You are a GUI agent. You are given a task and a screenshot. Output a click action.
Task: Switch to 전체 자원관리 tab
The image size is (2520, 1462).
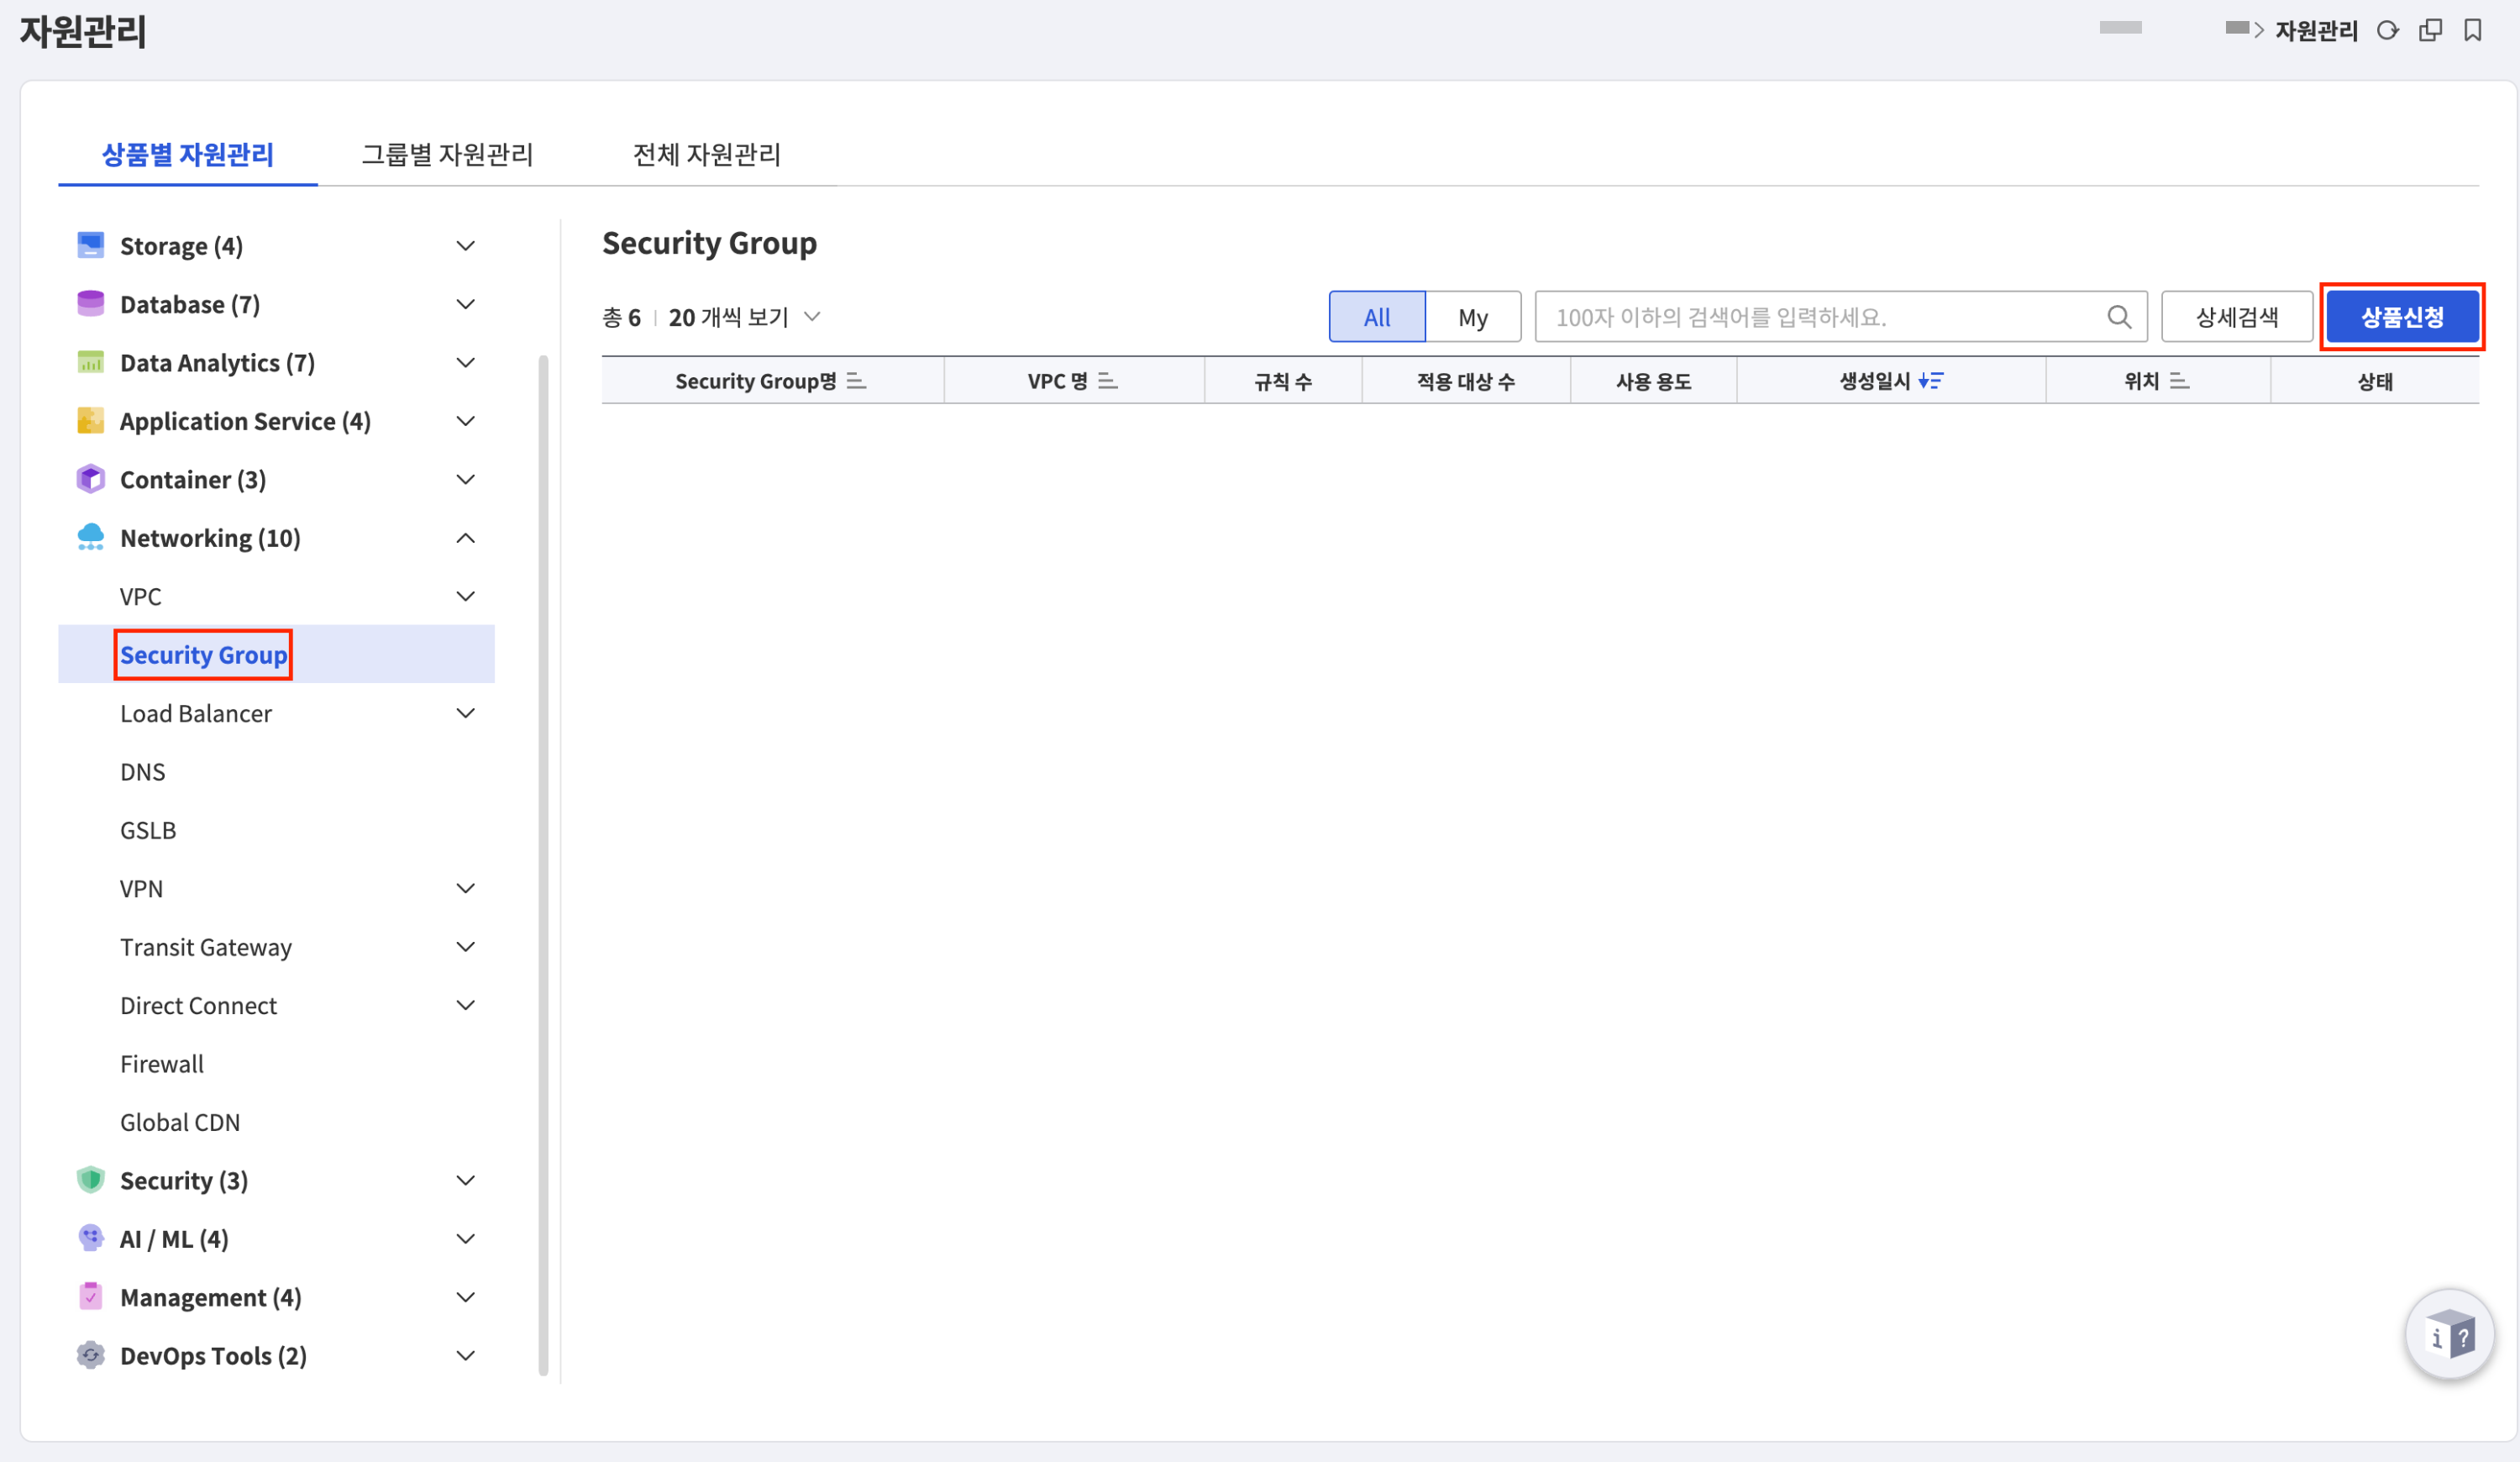(706, 154)
